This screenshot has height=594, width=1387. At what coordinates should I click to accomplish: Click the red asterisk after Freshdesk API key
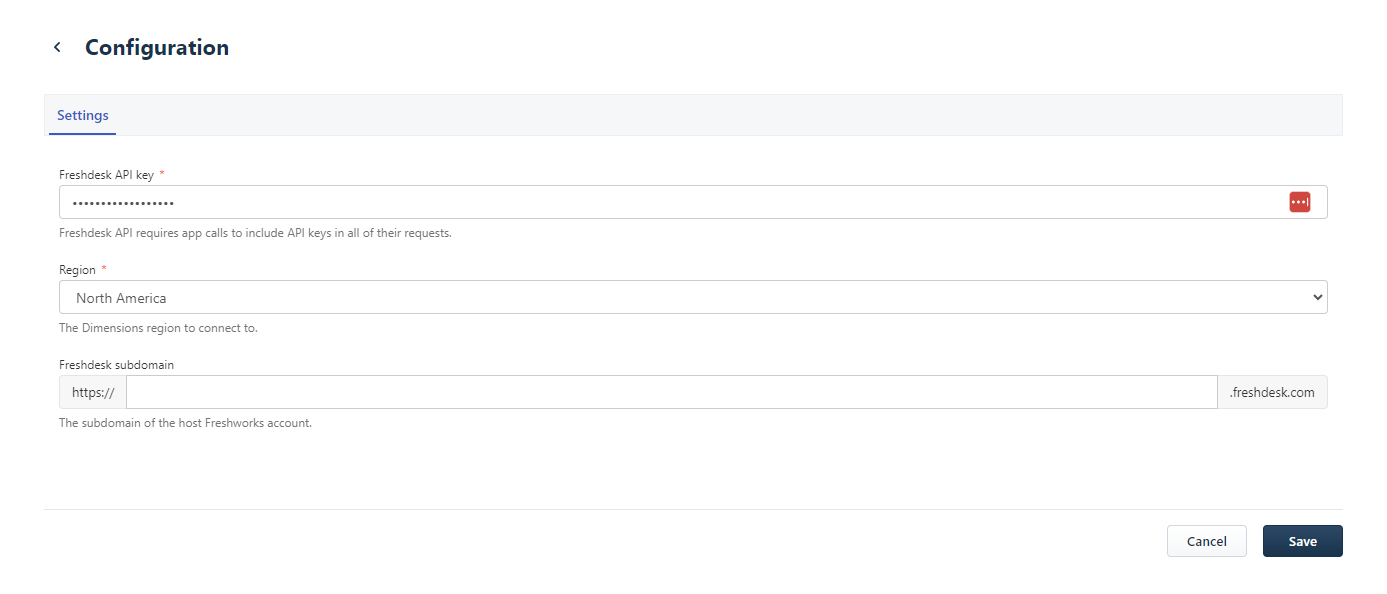162,175
